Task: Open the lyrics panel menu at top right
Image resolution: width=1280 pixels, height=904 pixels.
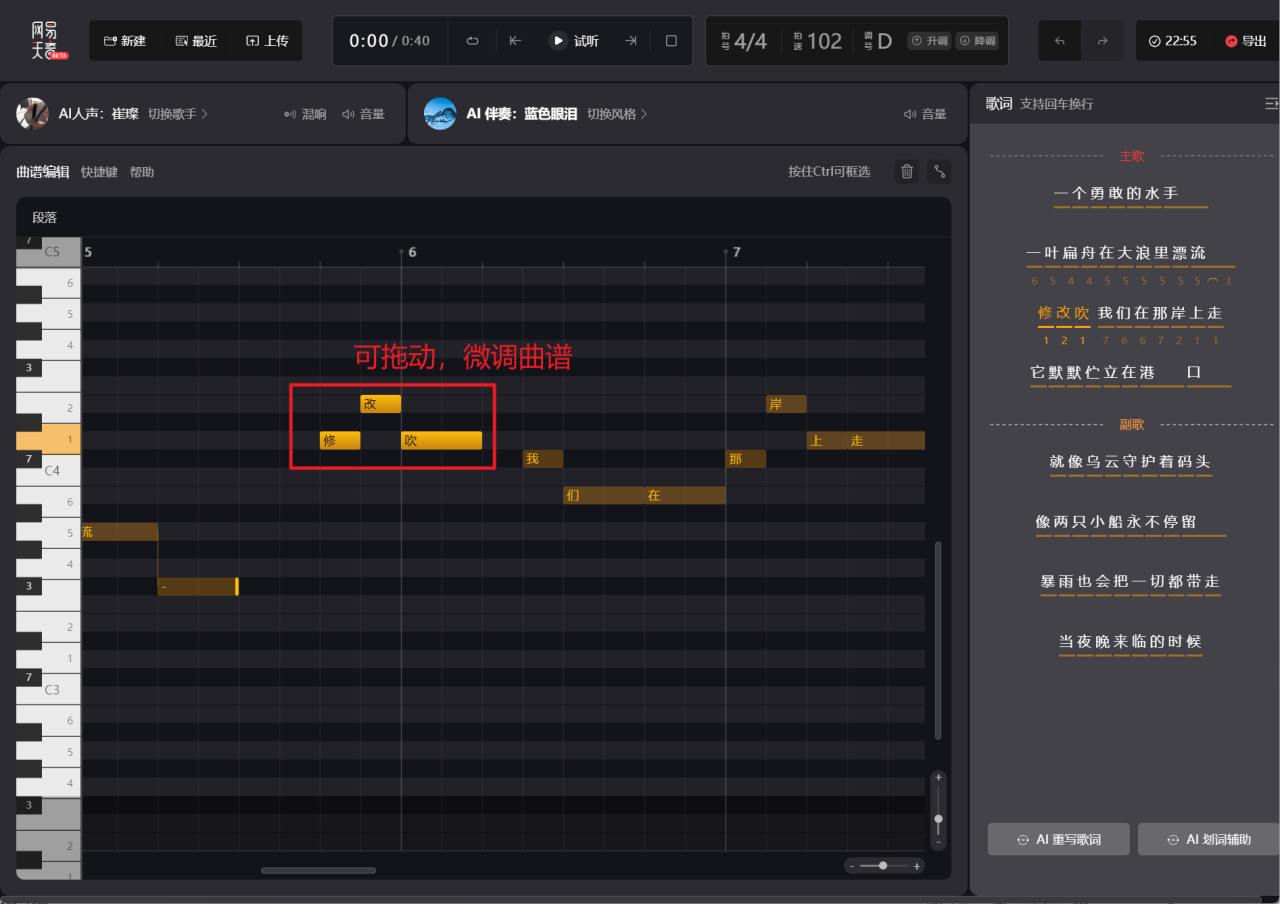Action: click(x=1271, y=104)
